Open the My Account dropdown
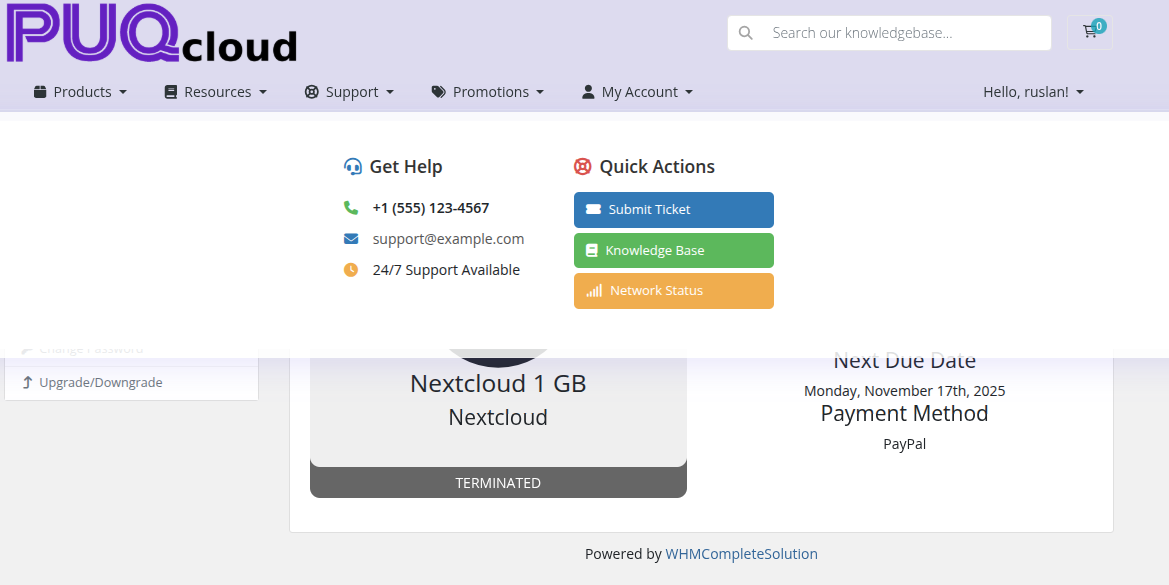Image resolution: width=1169 pixels, height=585 pixels. coord(636,91)
